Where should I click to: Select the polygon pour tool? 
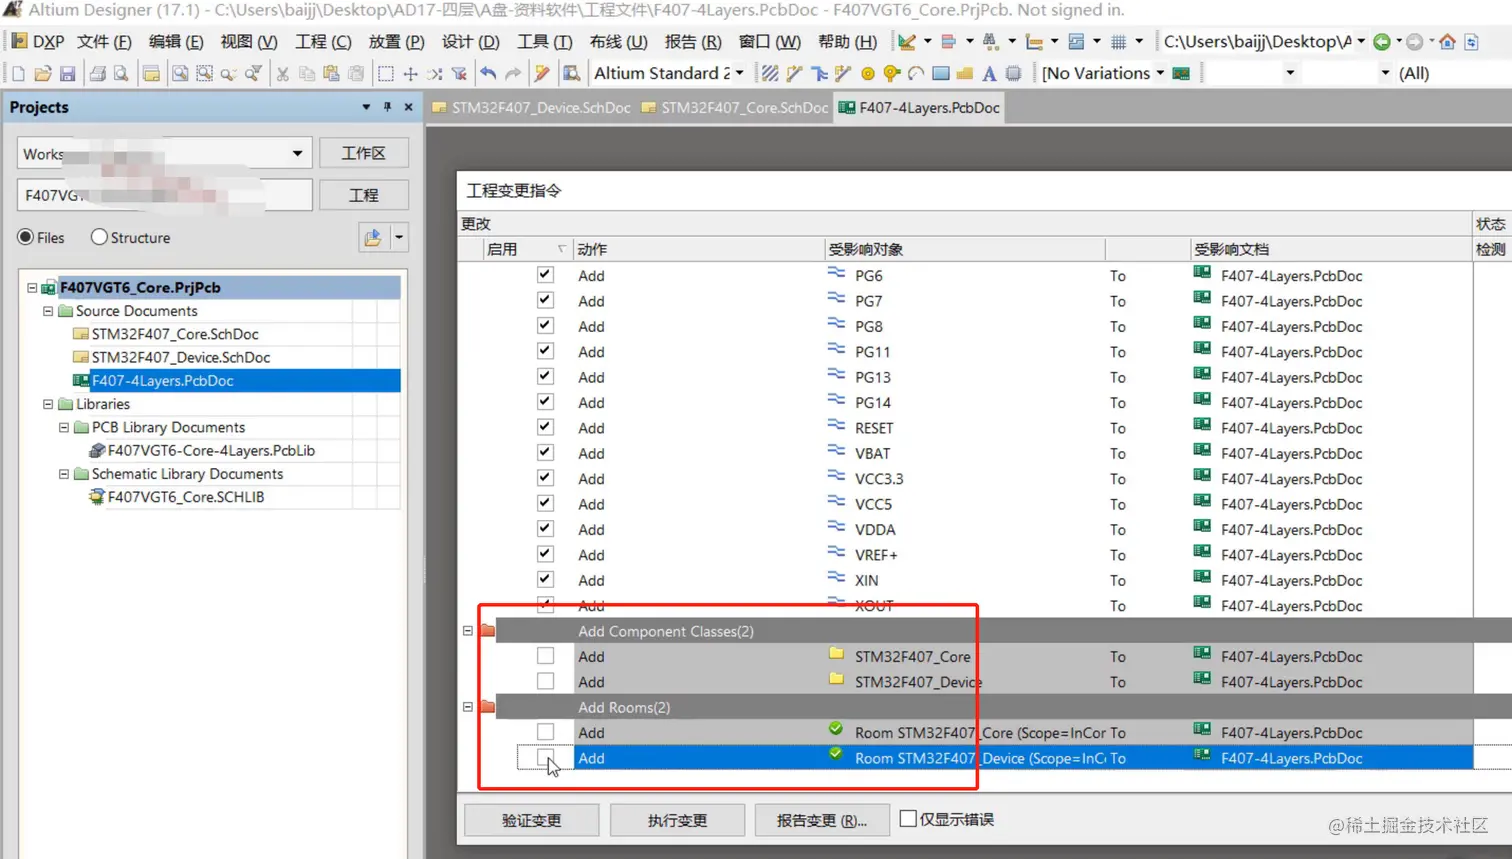pos(965,74)
